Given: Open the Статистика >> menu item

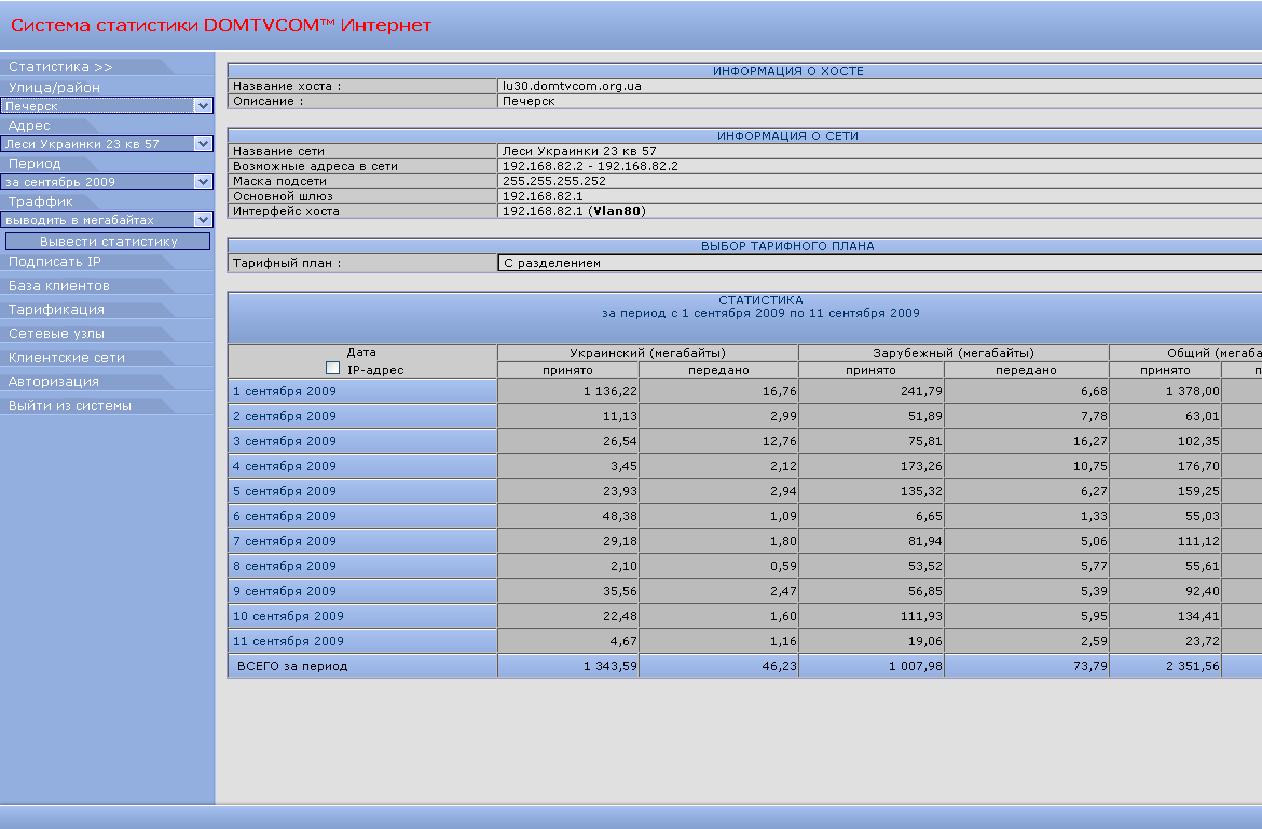Looking at the screenshot, I should (61, 67).
